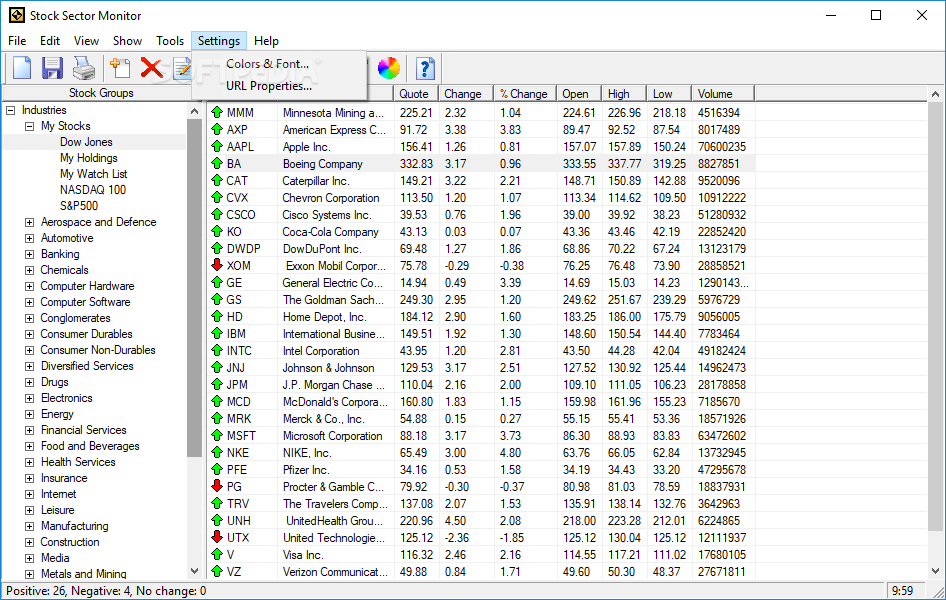Open the Help menu

pos(266,41)
